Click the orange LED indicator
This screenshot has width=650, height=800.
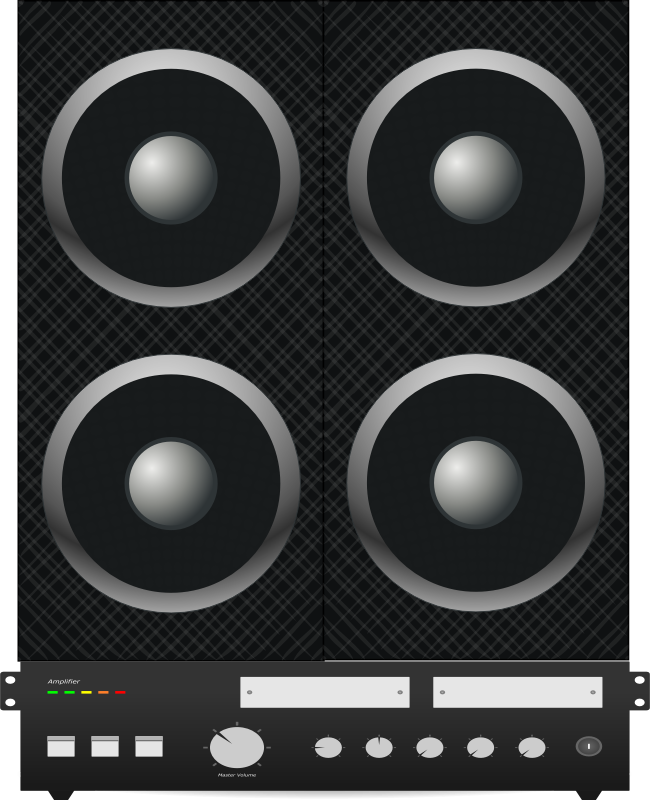pos(103,692)
